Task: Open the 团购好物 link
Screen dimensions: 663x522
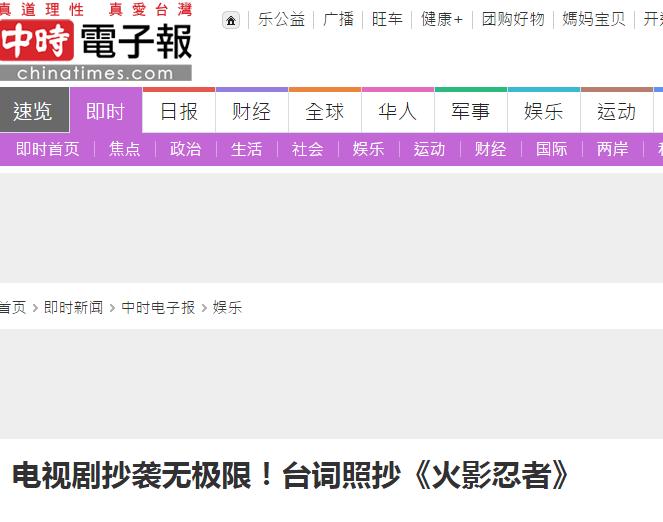Action: tap(513, 19)
